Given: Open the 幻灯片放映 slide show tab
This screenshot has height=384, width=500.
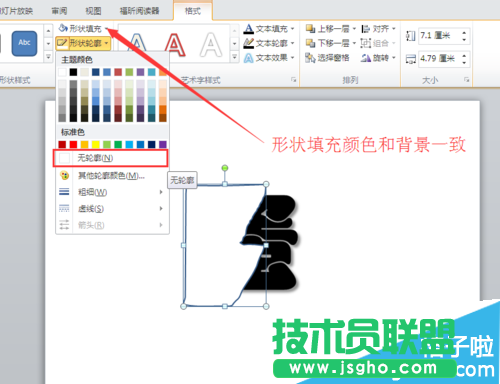Looking at the screenshot, I should (x=16, y=11).
